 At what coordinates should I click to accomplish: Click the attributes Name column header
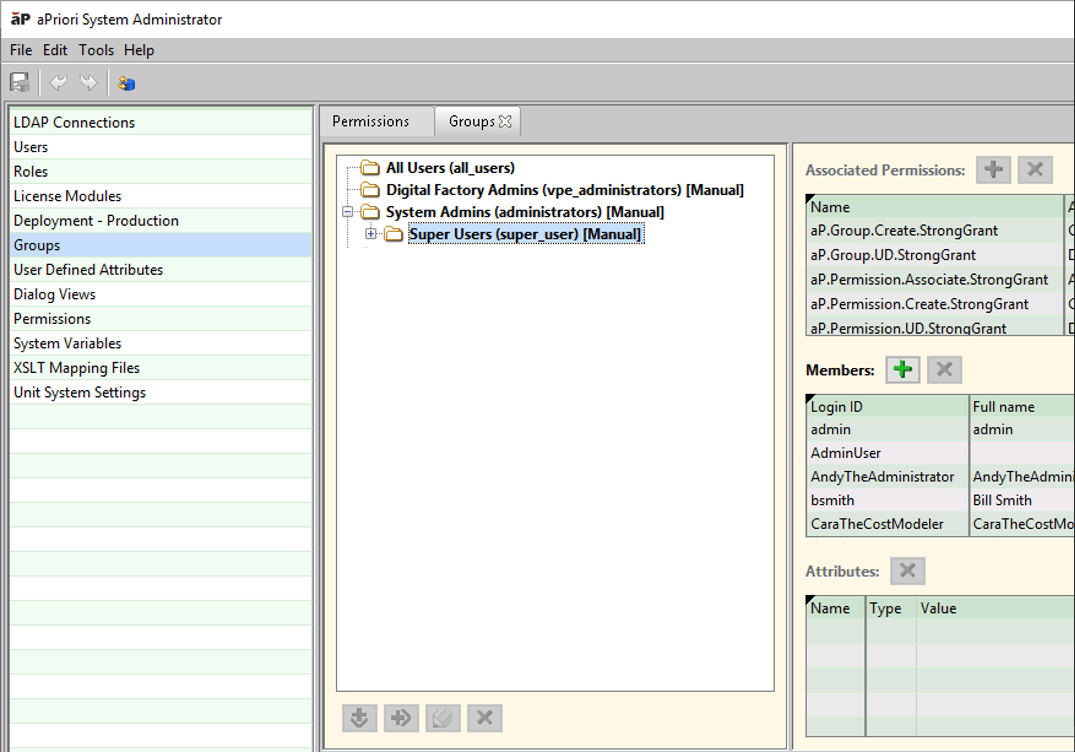pyautogui.click(x=836, y=608)
